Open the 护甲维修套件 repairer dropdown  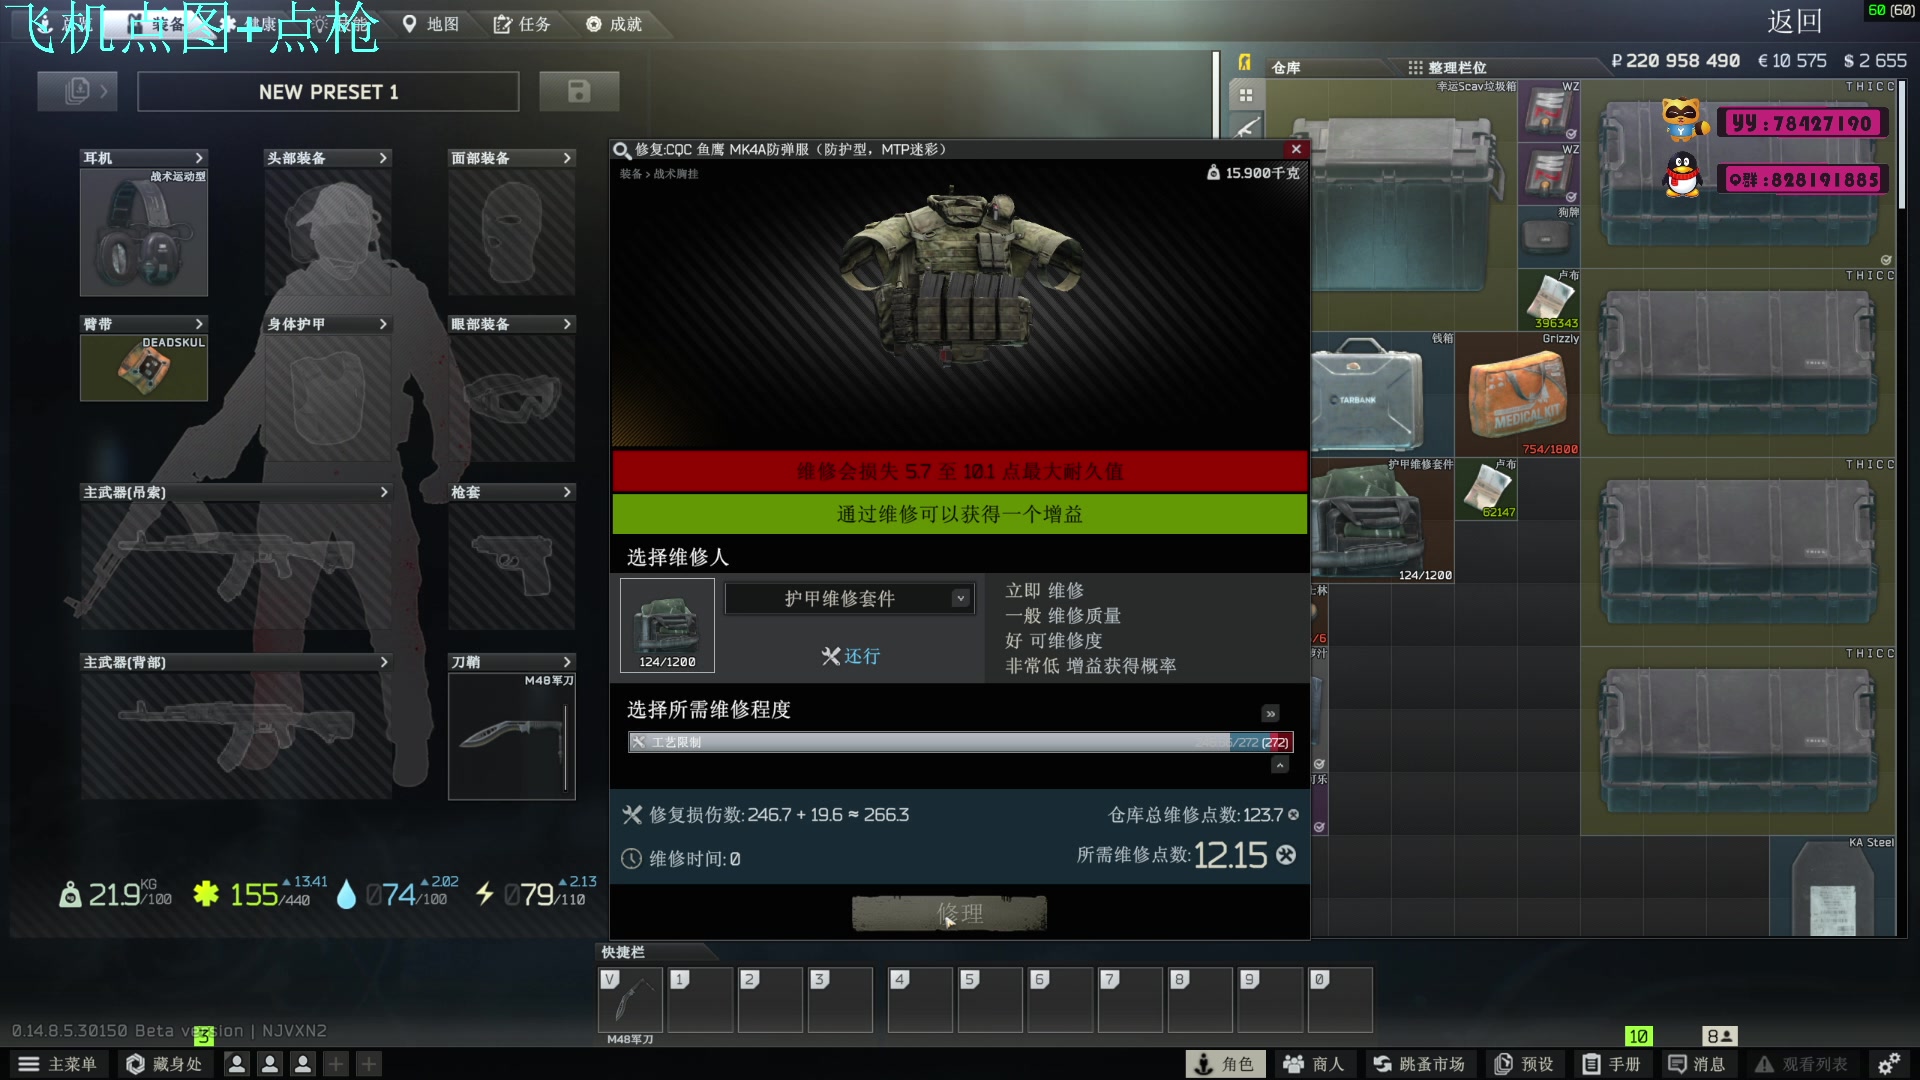coord(849,598)
